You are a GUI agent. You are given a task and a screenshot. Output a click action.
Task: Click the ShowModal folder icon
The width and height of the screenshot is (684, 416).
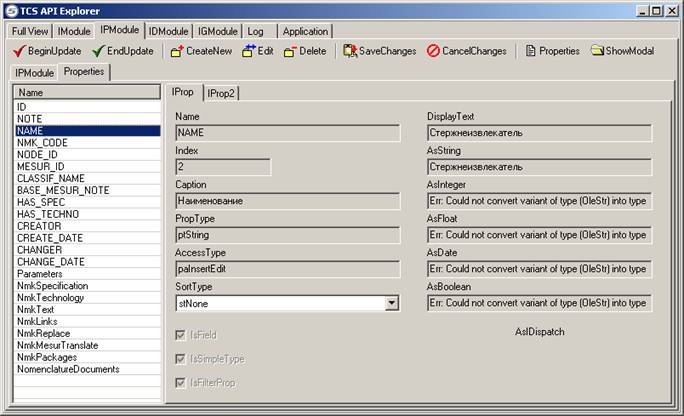596,51
